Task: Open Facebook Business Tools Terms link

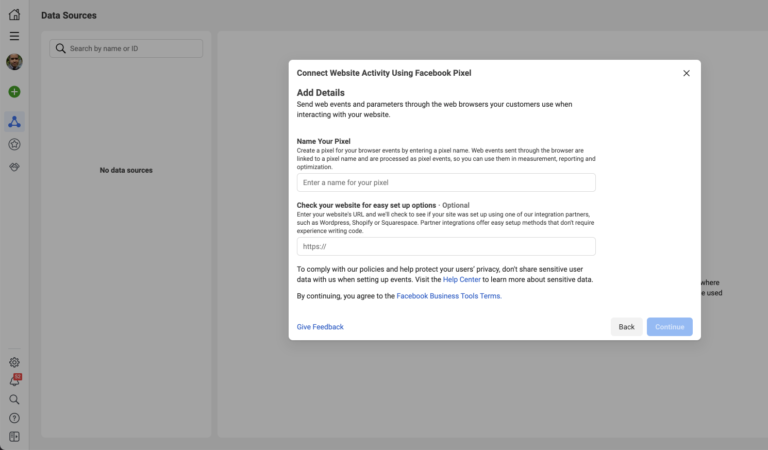Action: [x=449, y=296]
